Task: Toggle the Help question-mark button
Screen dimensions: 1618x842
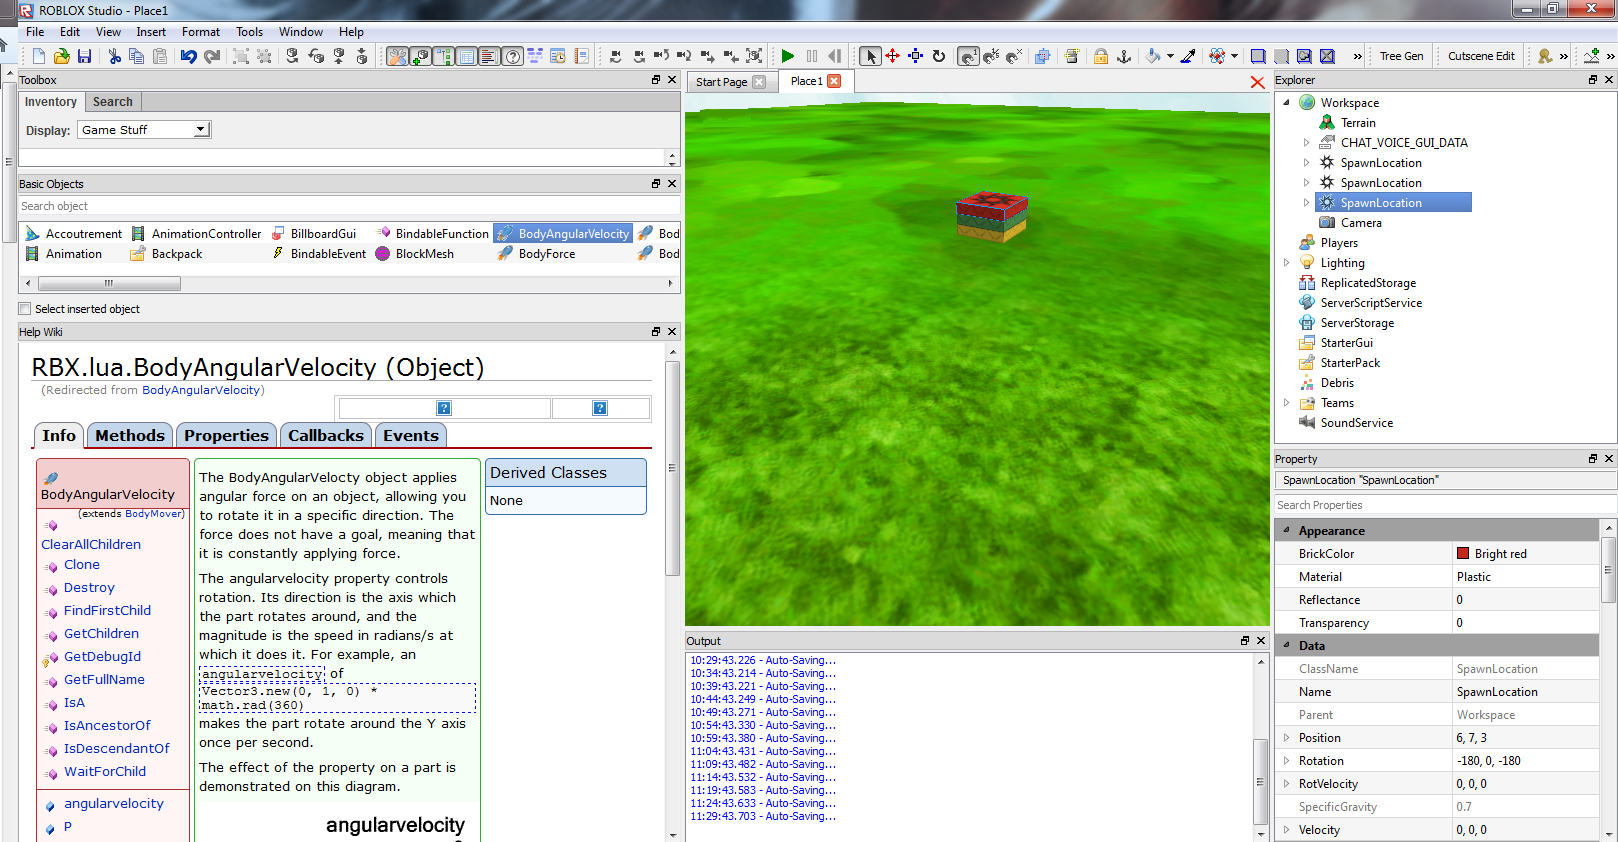Action: point(512,56)
